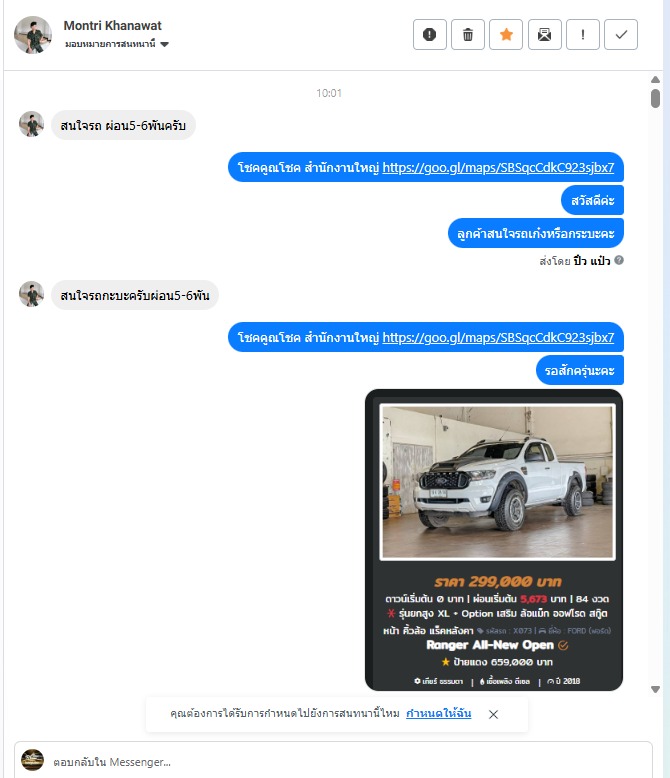The height and width of the screenshot is (778, 670).
Task: Click scrollbar down arrow in chat
Action: point(655,689)
